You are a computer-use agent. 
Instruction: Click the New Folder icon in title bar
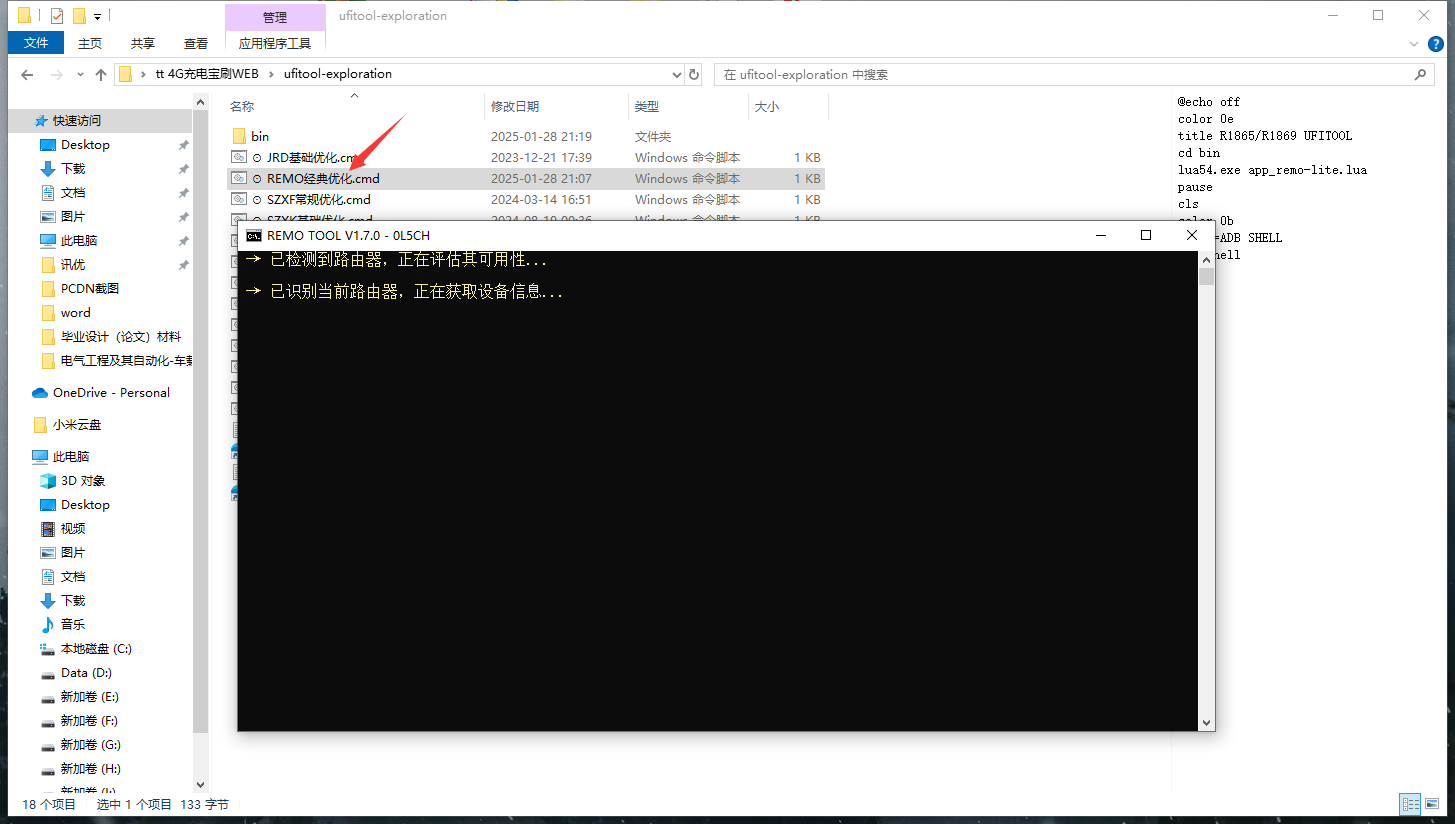[79, 15]
